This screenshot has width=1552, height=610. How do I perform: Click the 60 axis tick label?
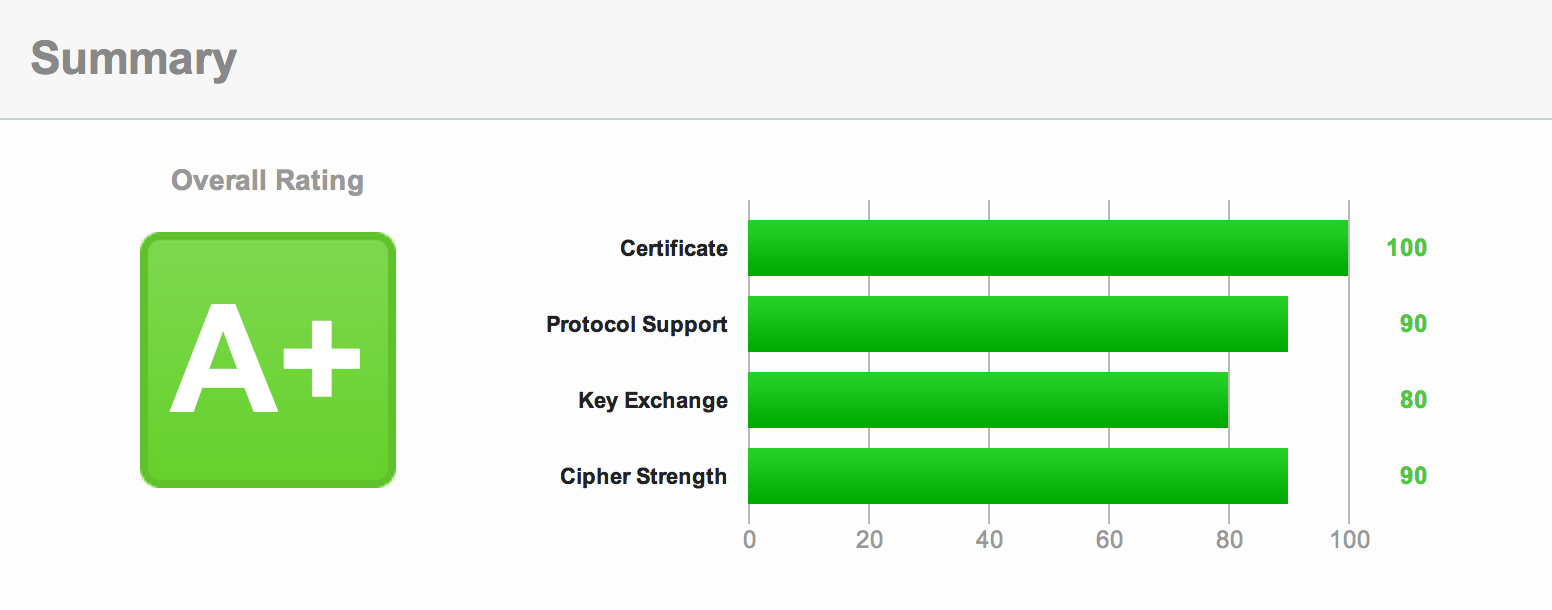tap(1109, 539)
